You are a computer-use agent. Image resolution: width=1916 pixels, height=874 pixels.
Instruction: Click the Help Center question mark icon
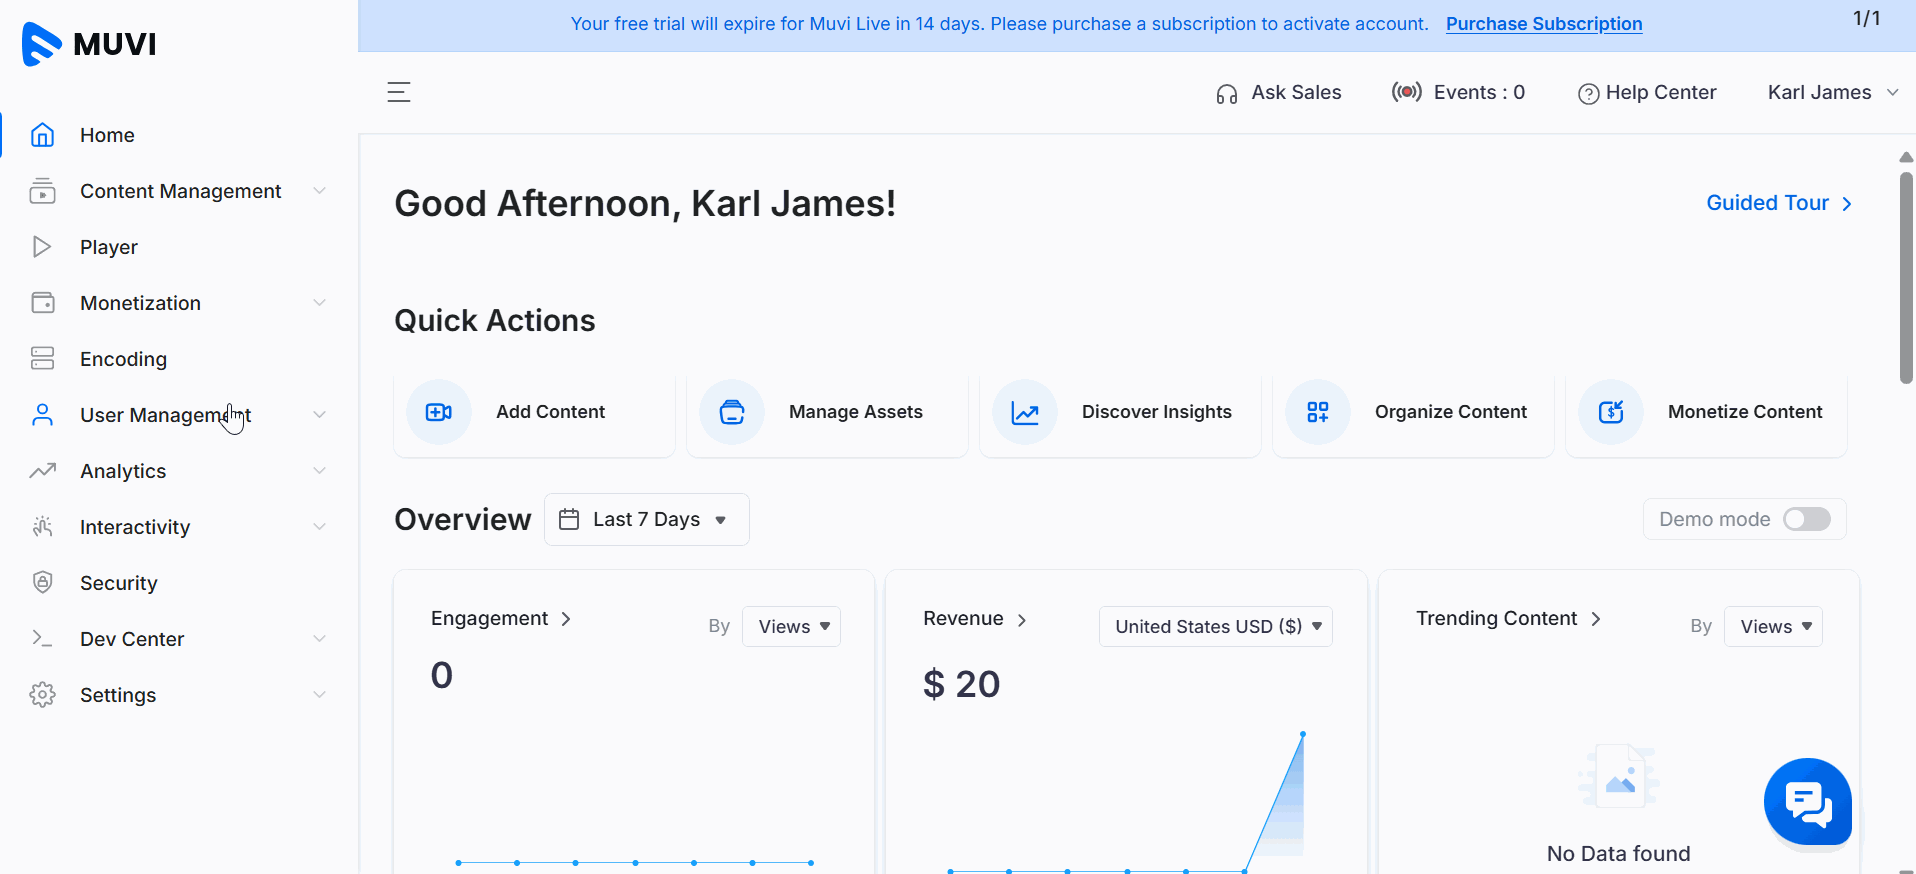pyautogui.click(x=1588, y=94)
